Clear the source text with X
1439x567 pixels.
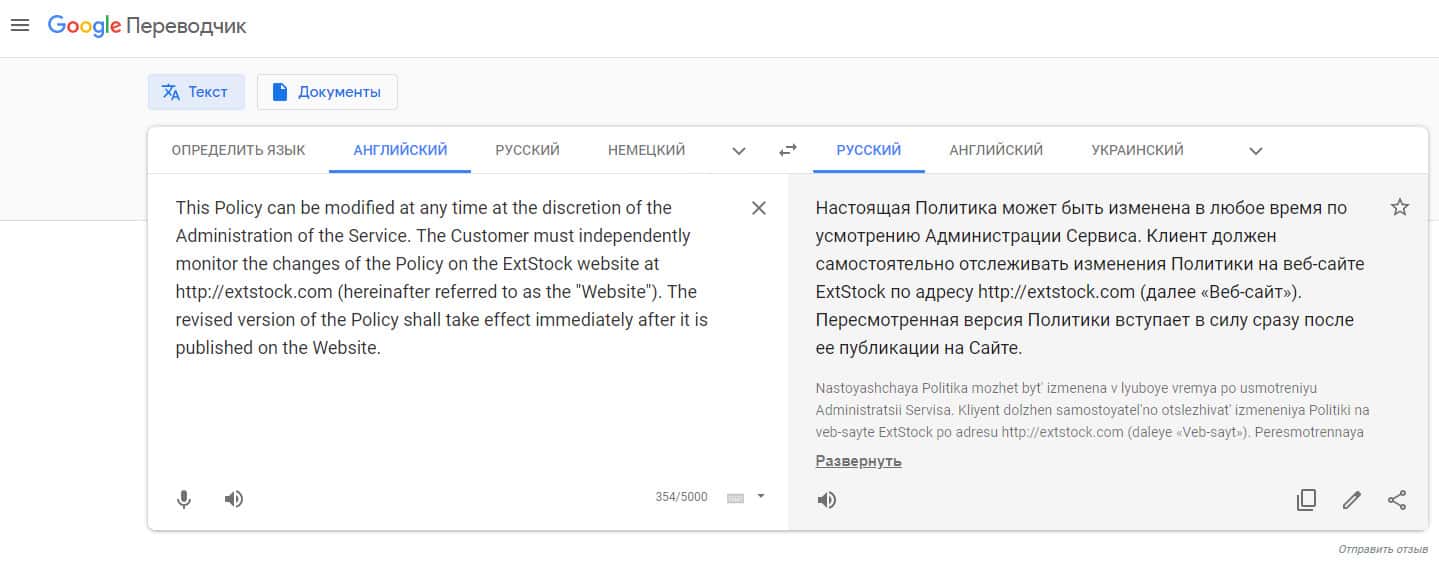tap(759, 208)
